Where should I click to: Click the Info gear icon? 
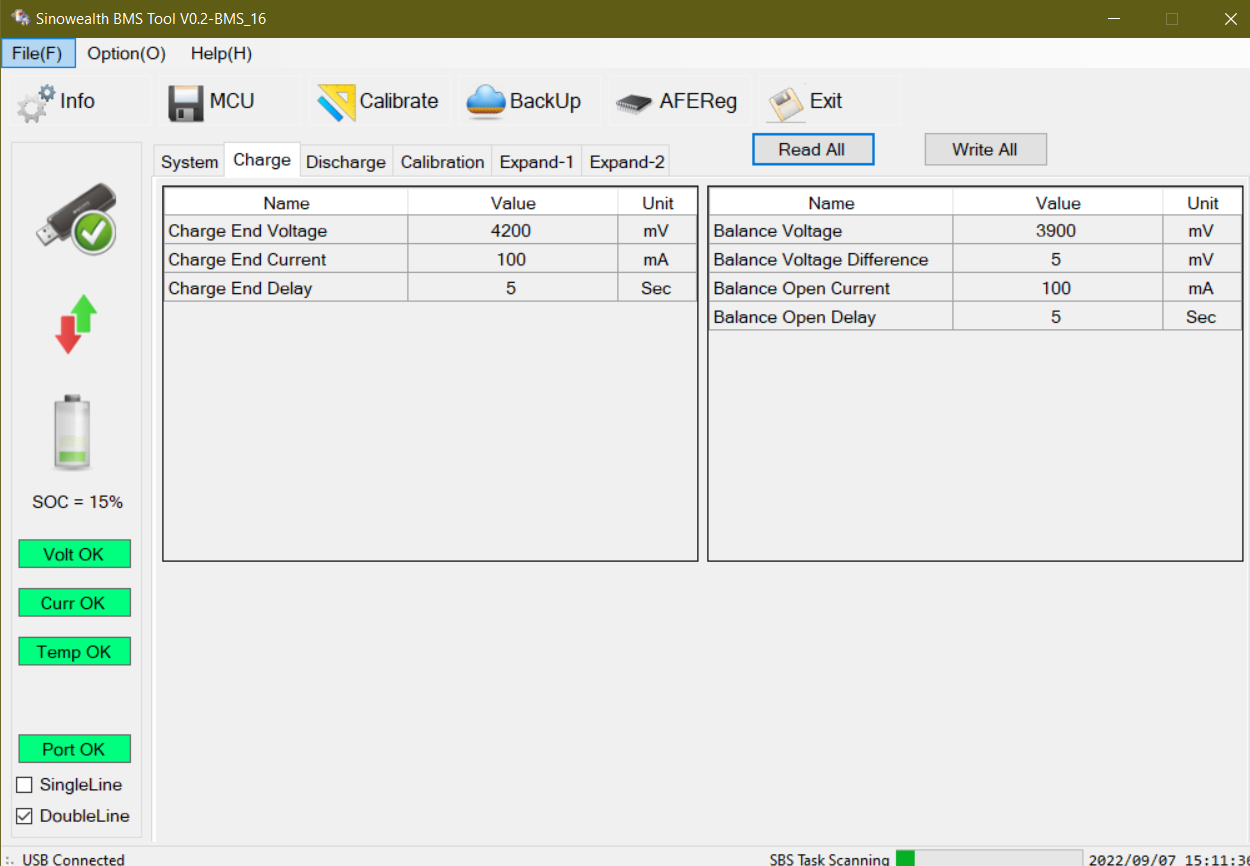click(36, 102)
